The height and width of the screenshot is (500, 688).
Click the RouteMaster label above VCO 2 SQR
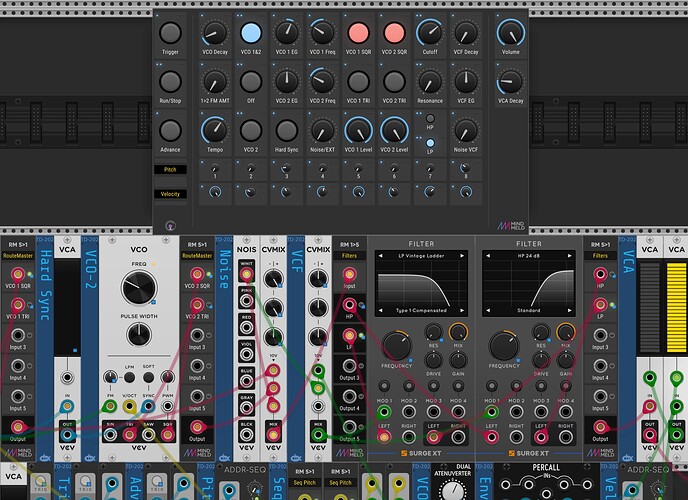pos(197,256)
